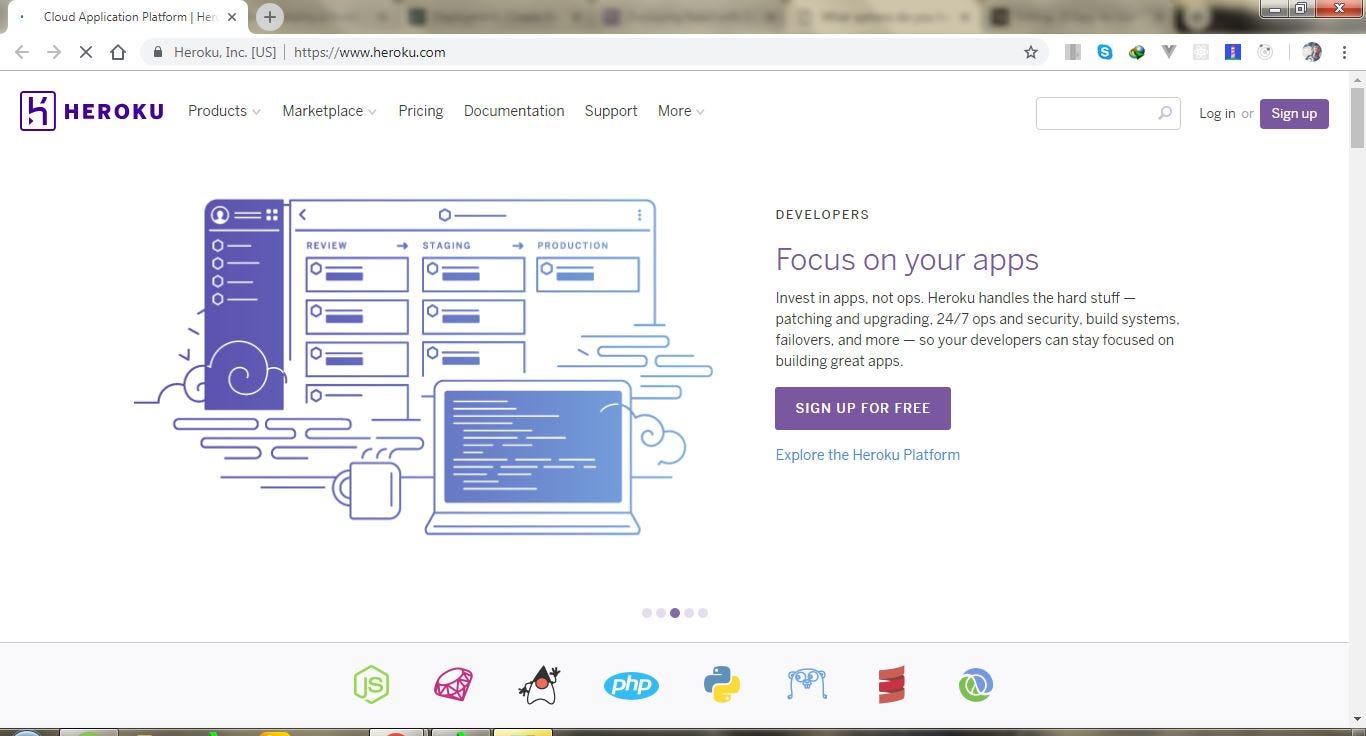
Task: Open the Pricing page
Action: pyautogui.click(x=421, y=111)
